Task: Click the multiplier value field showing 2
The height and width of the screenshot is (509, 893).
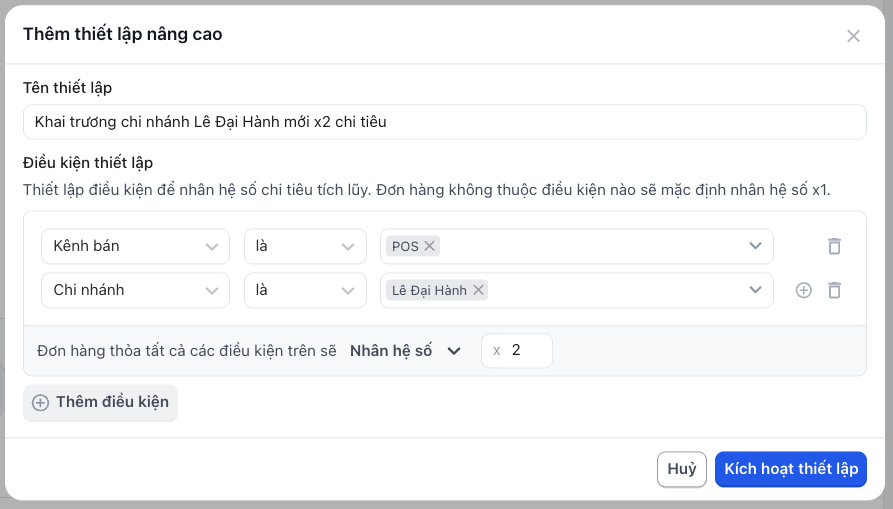Action: 517,351
